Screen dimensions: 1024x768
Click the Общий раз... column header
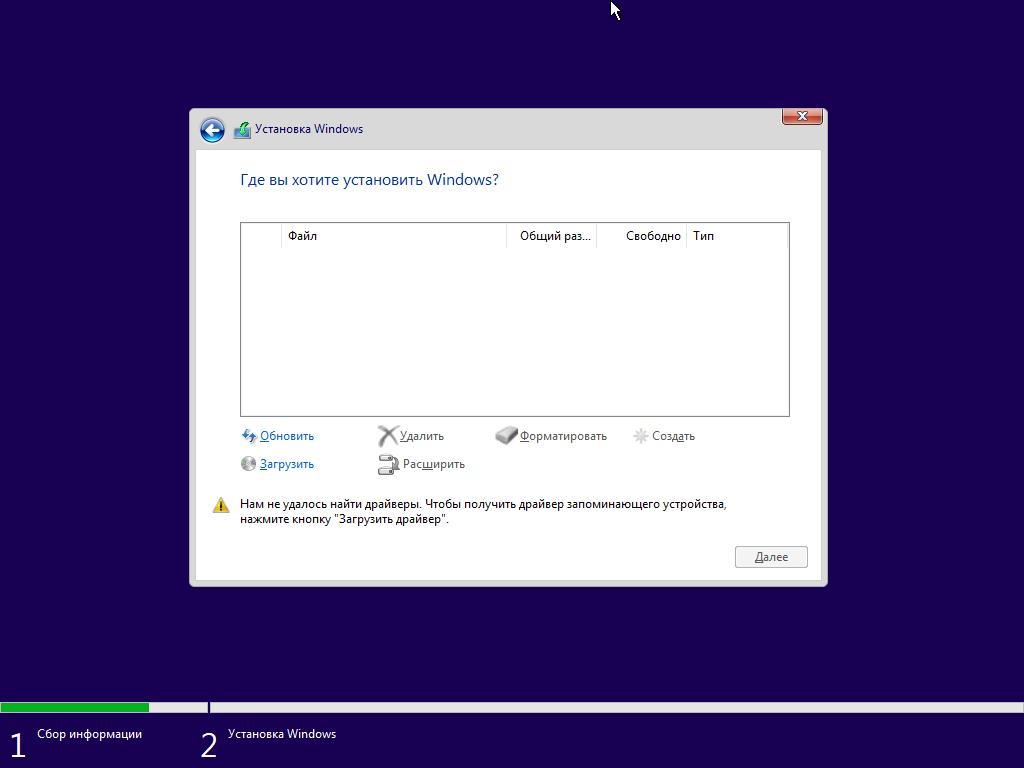click(x=553, y=236)
